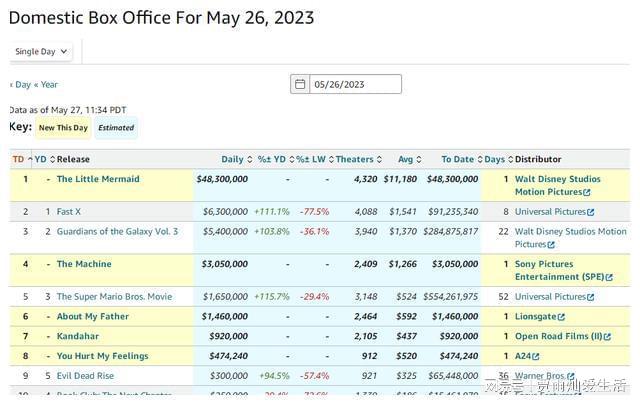Sort table by Days column
Image resolution: width=640 pixels, height=405 pixels.
[x=498, y=159]
